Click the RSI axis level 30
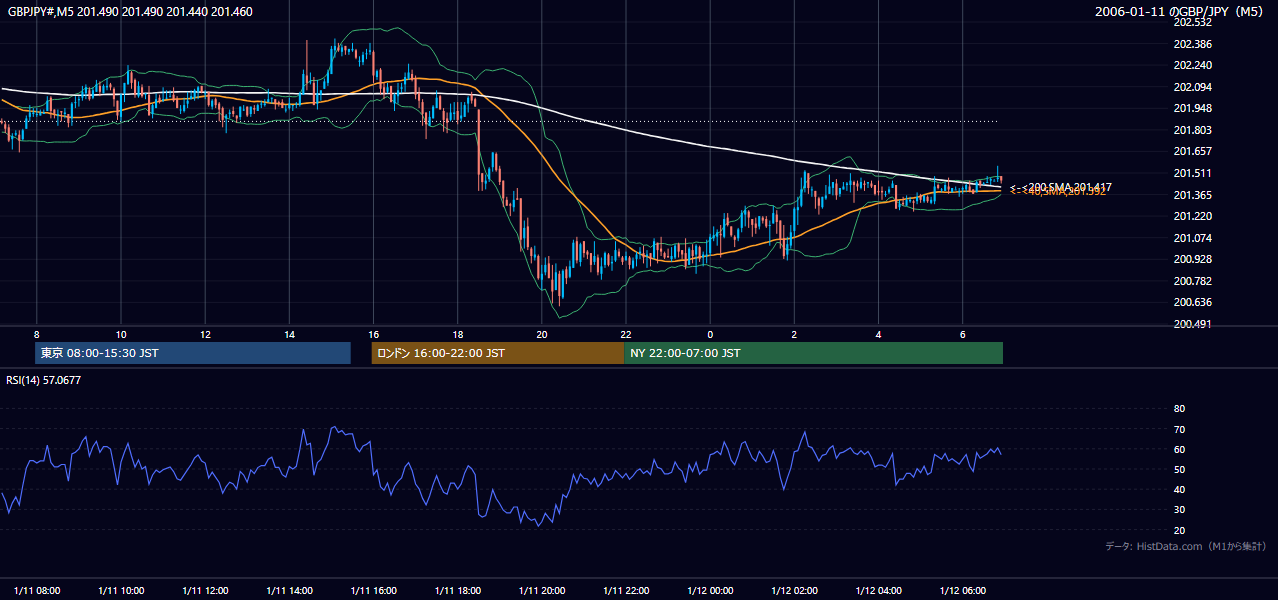This screenshot has height=600, width=1278. coord(1179,510)
